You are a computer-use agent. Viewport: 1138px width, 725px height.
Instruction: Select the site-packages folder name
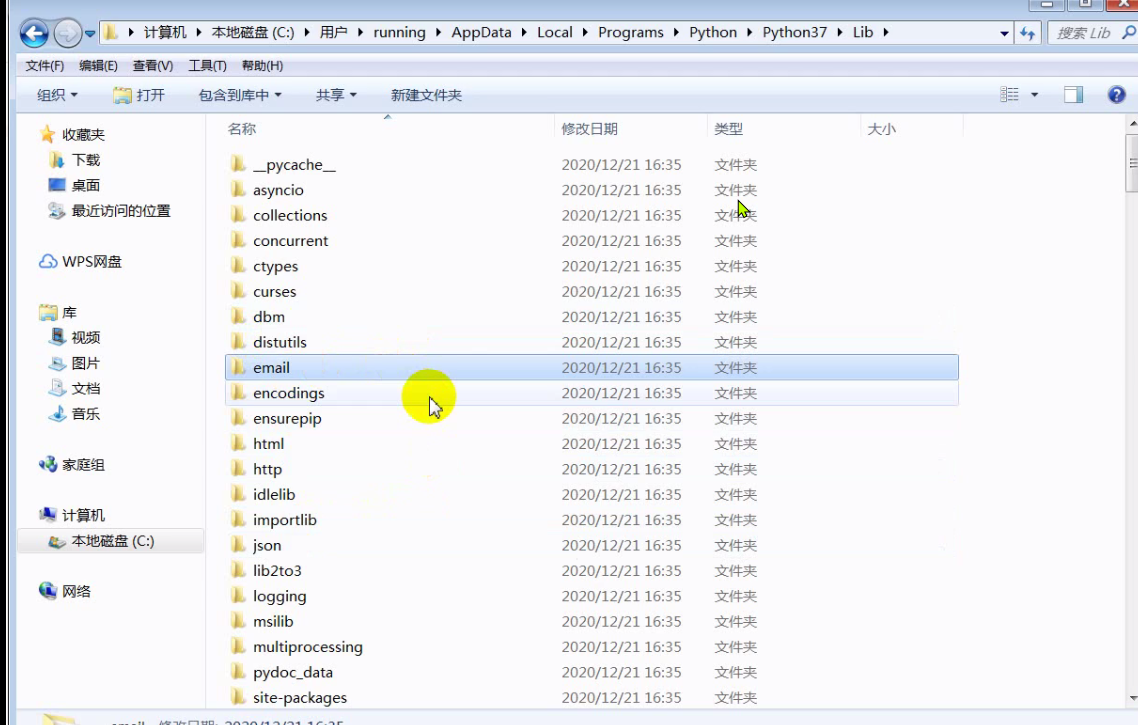[x=300, y=698]
